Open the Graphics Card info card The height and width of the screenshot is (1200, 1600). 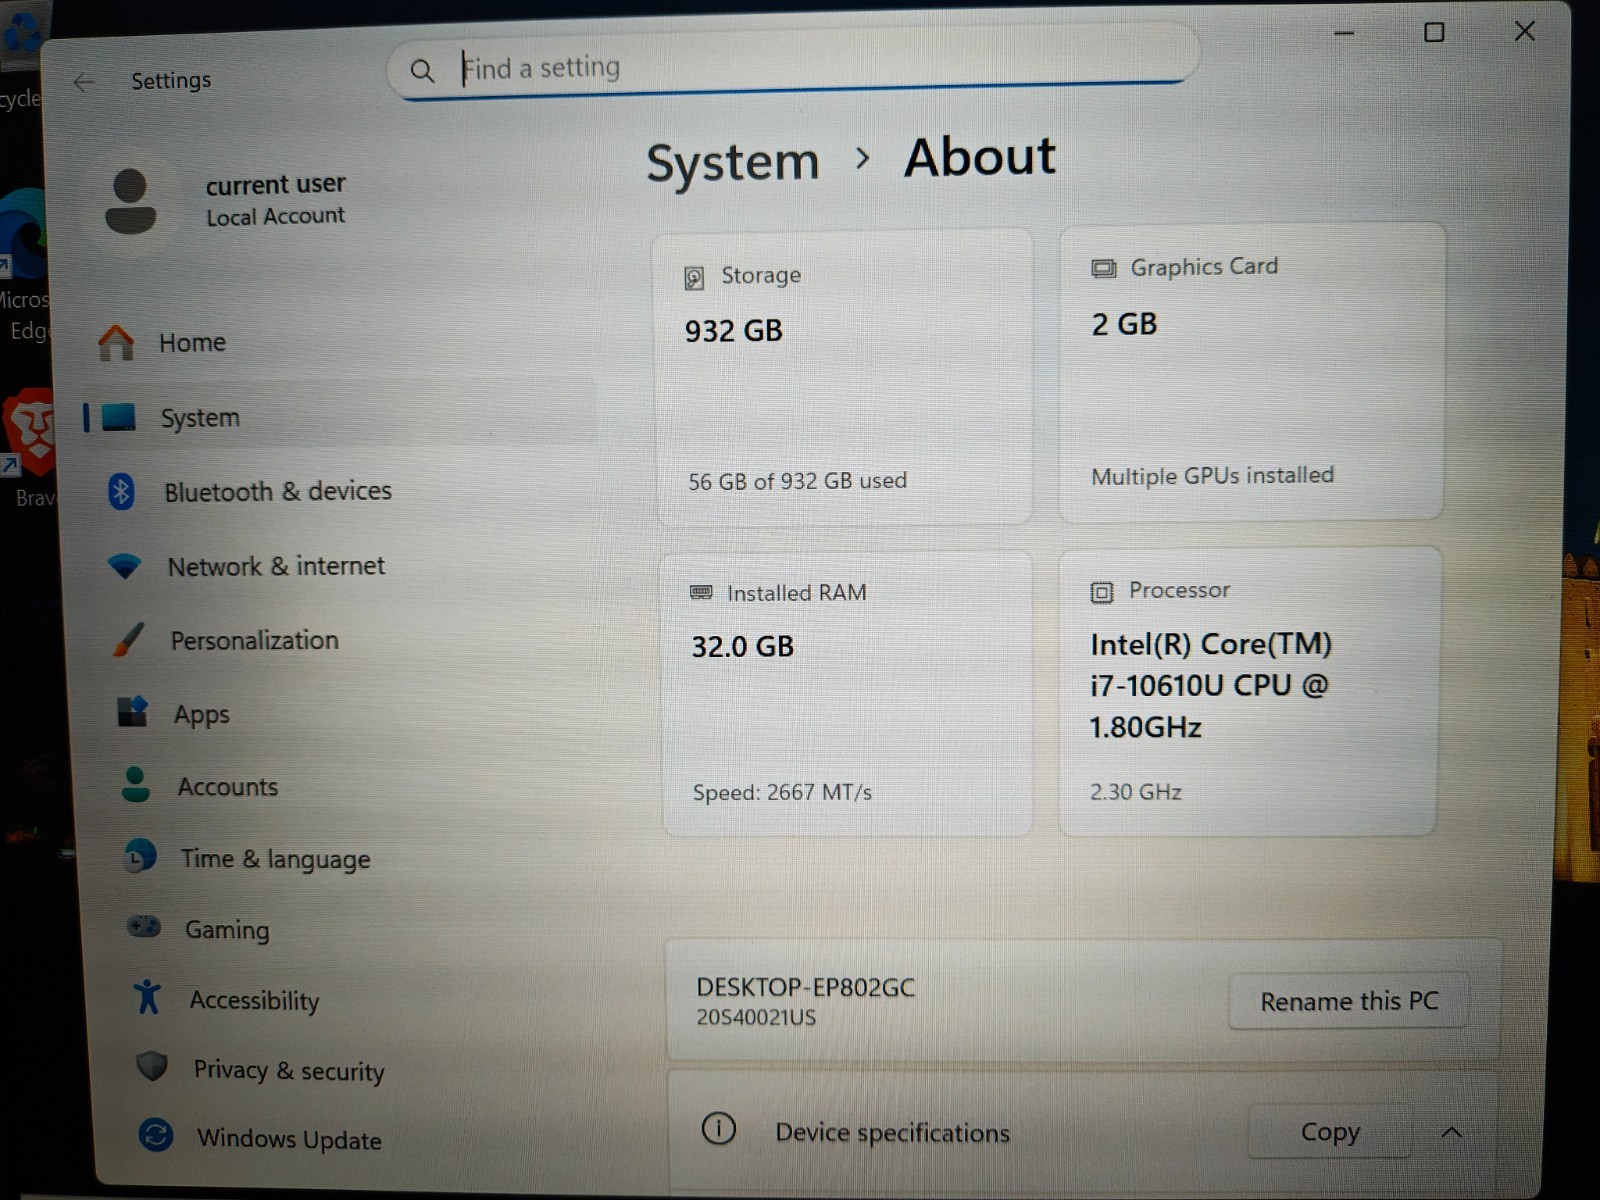1252,371
